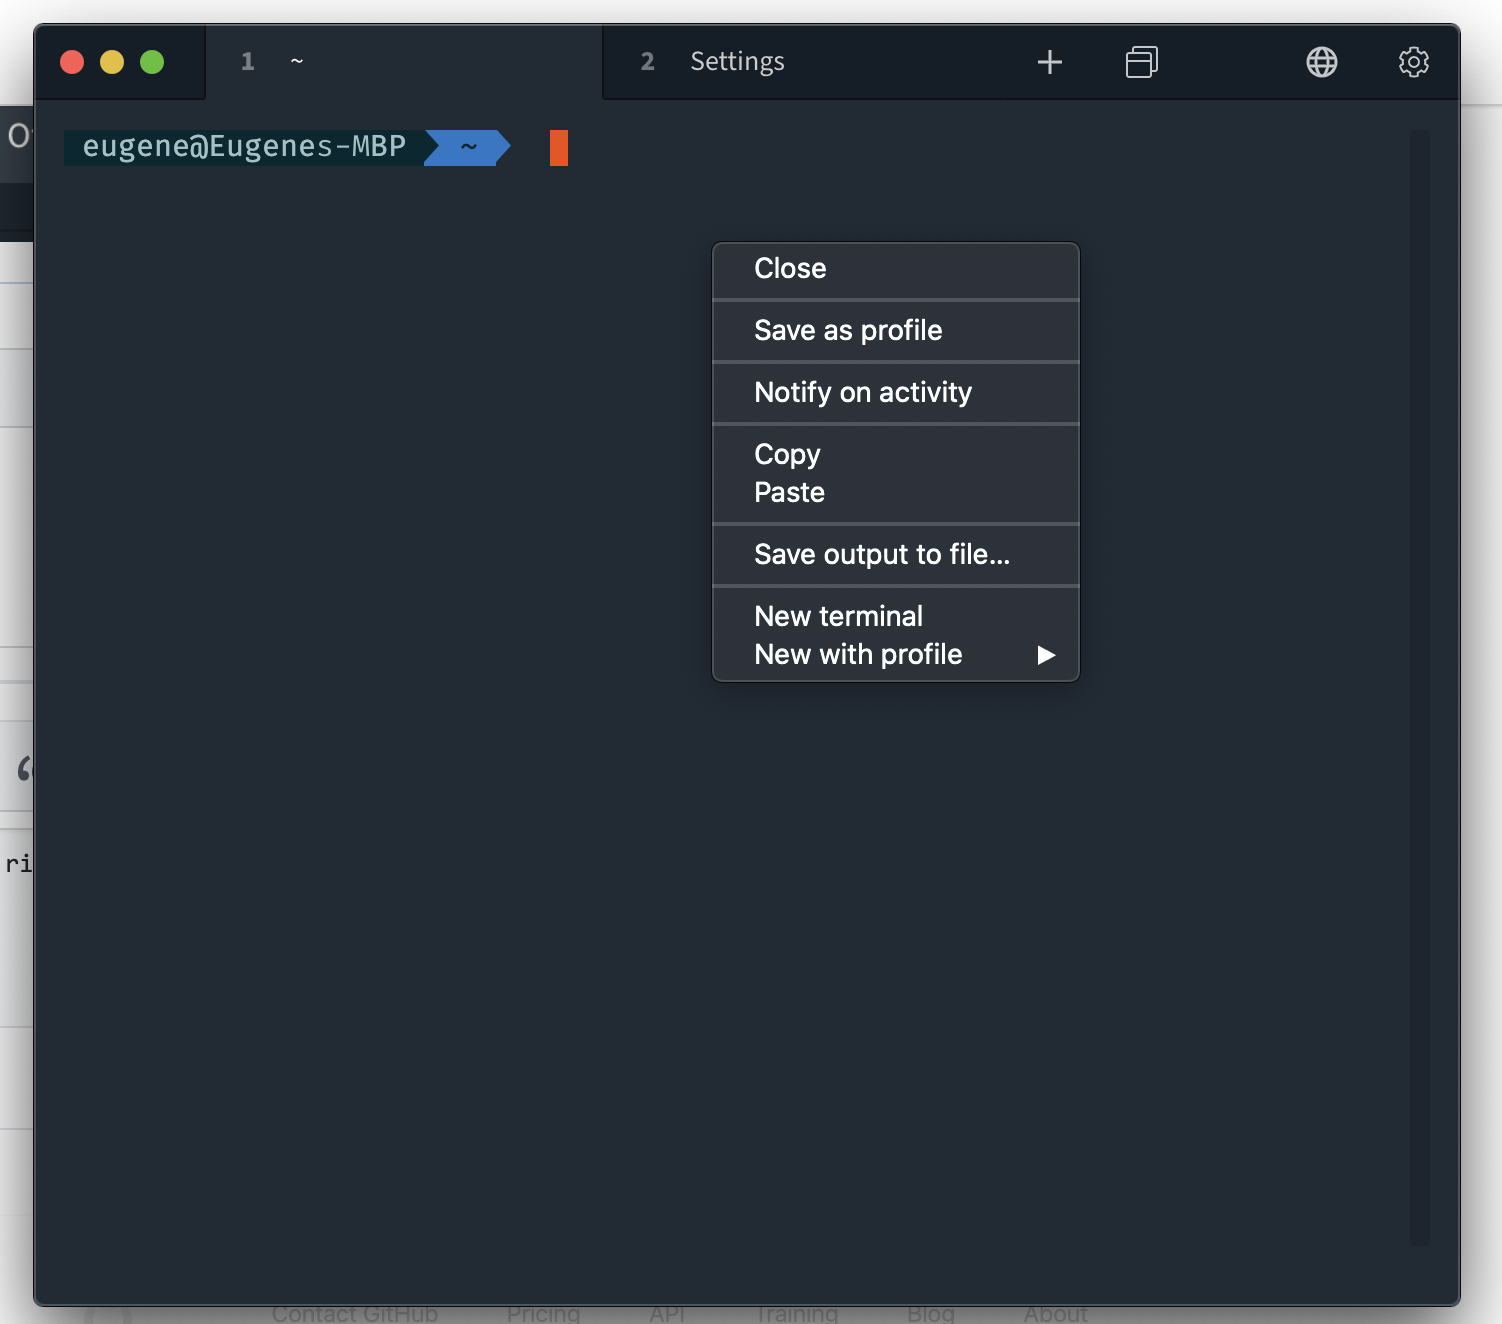Enable Notify on activity
Viewport: 1502px width, 1324px height.
click(895, 393)
